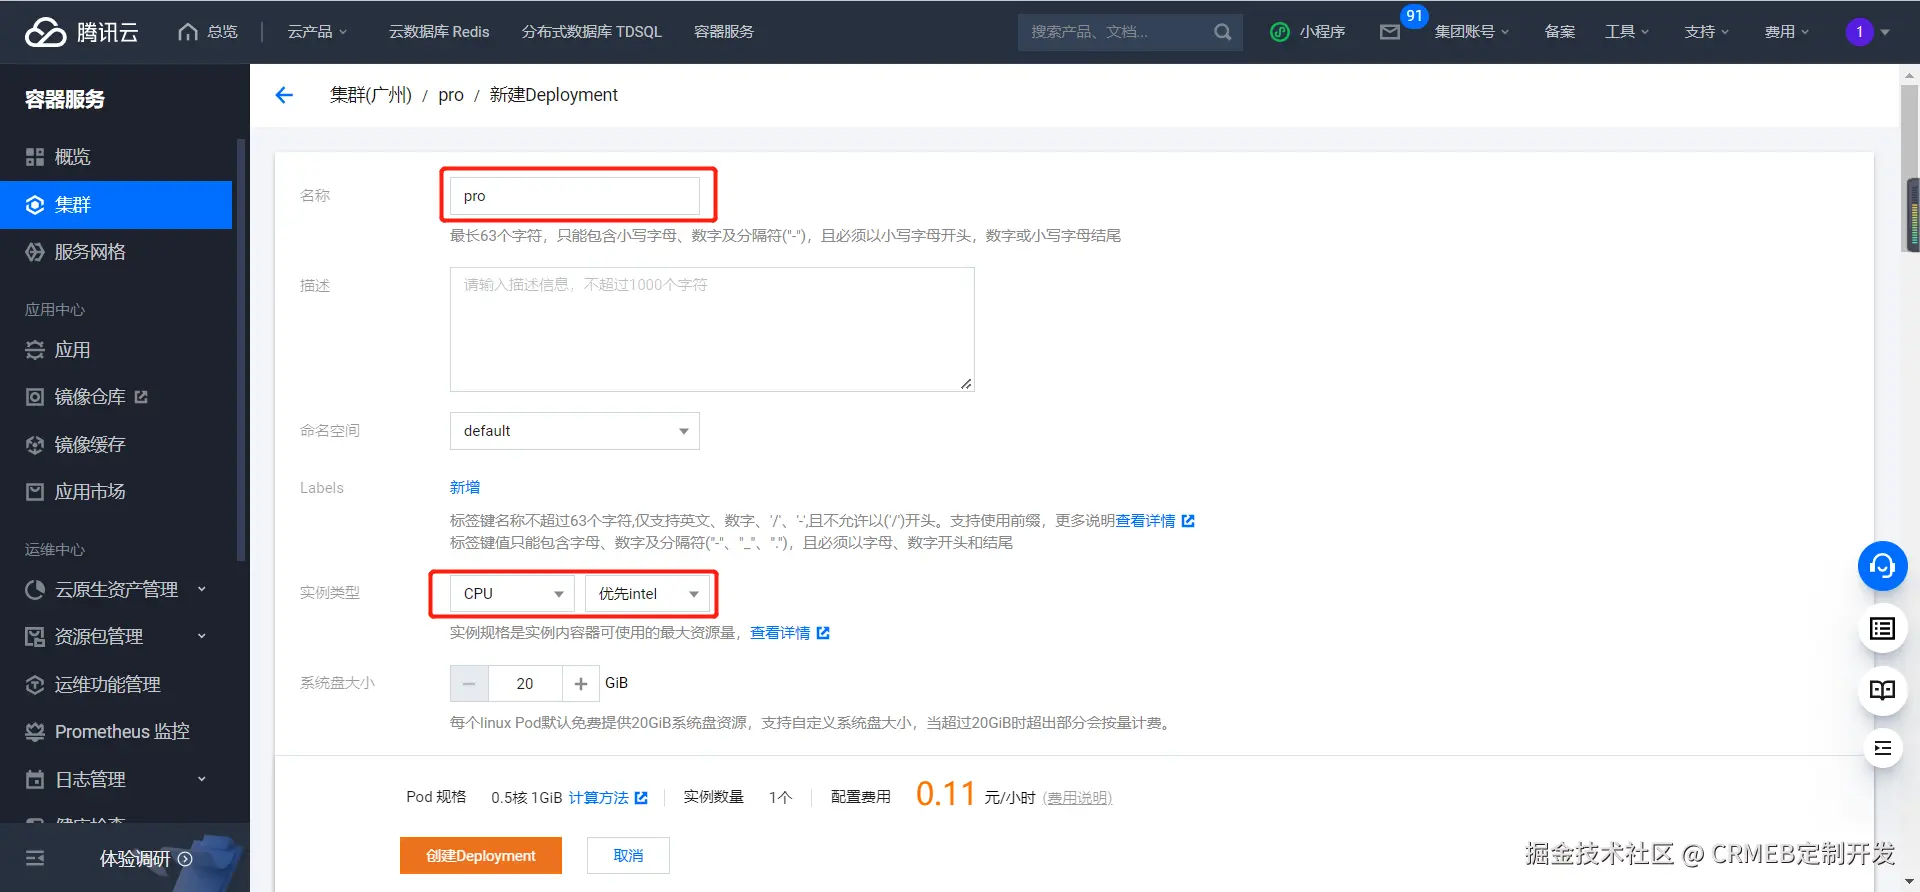Viewport: 1920px width, 892px height.
Task: Open the user account avatar menu
Action: pos(1867,32)
